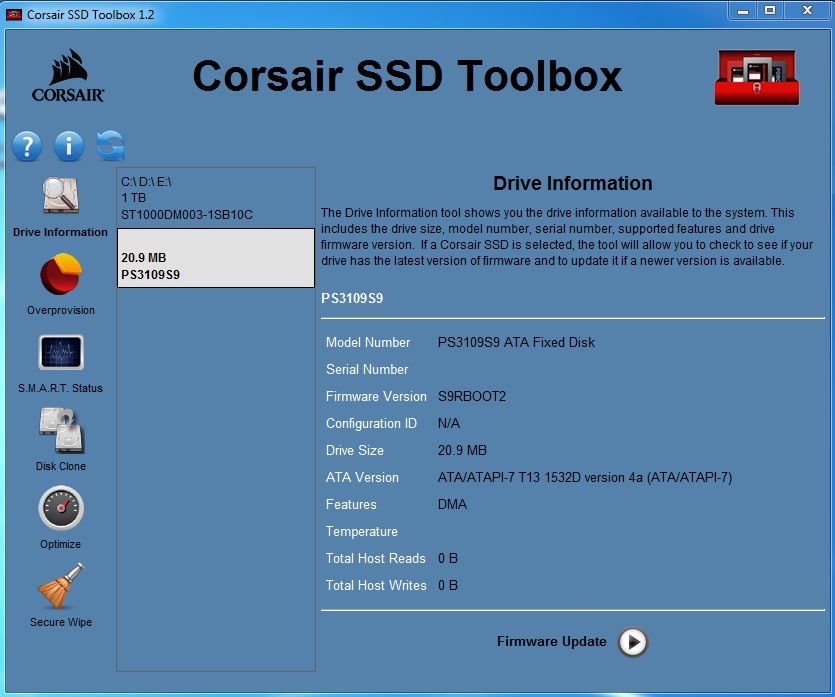Click the DMA features value
This screenshot has height=697, width=835.
(452, 505)
